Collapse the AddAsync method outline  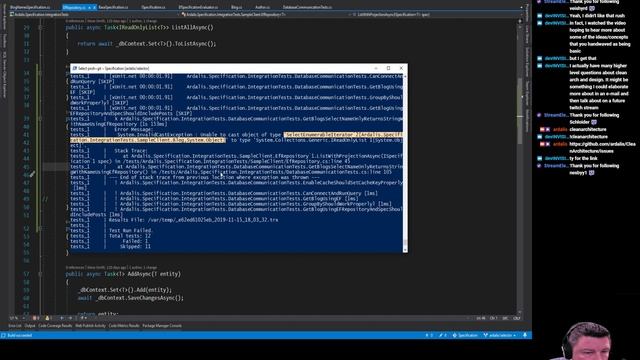[x=40, y=274]
